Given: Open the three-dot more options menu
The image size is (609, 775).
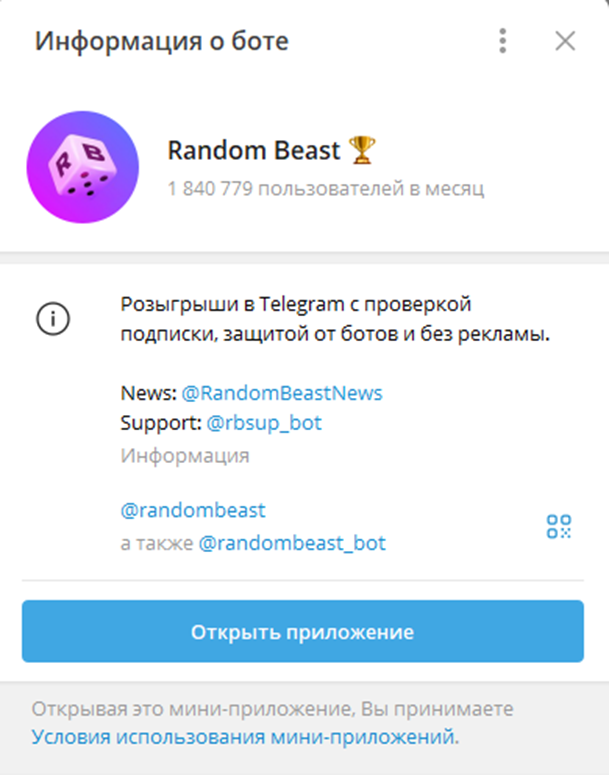Looking at the screenshot, I should 503,41.
